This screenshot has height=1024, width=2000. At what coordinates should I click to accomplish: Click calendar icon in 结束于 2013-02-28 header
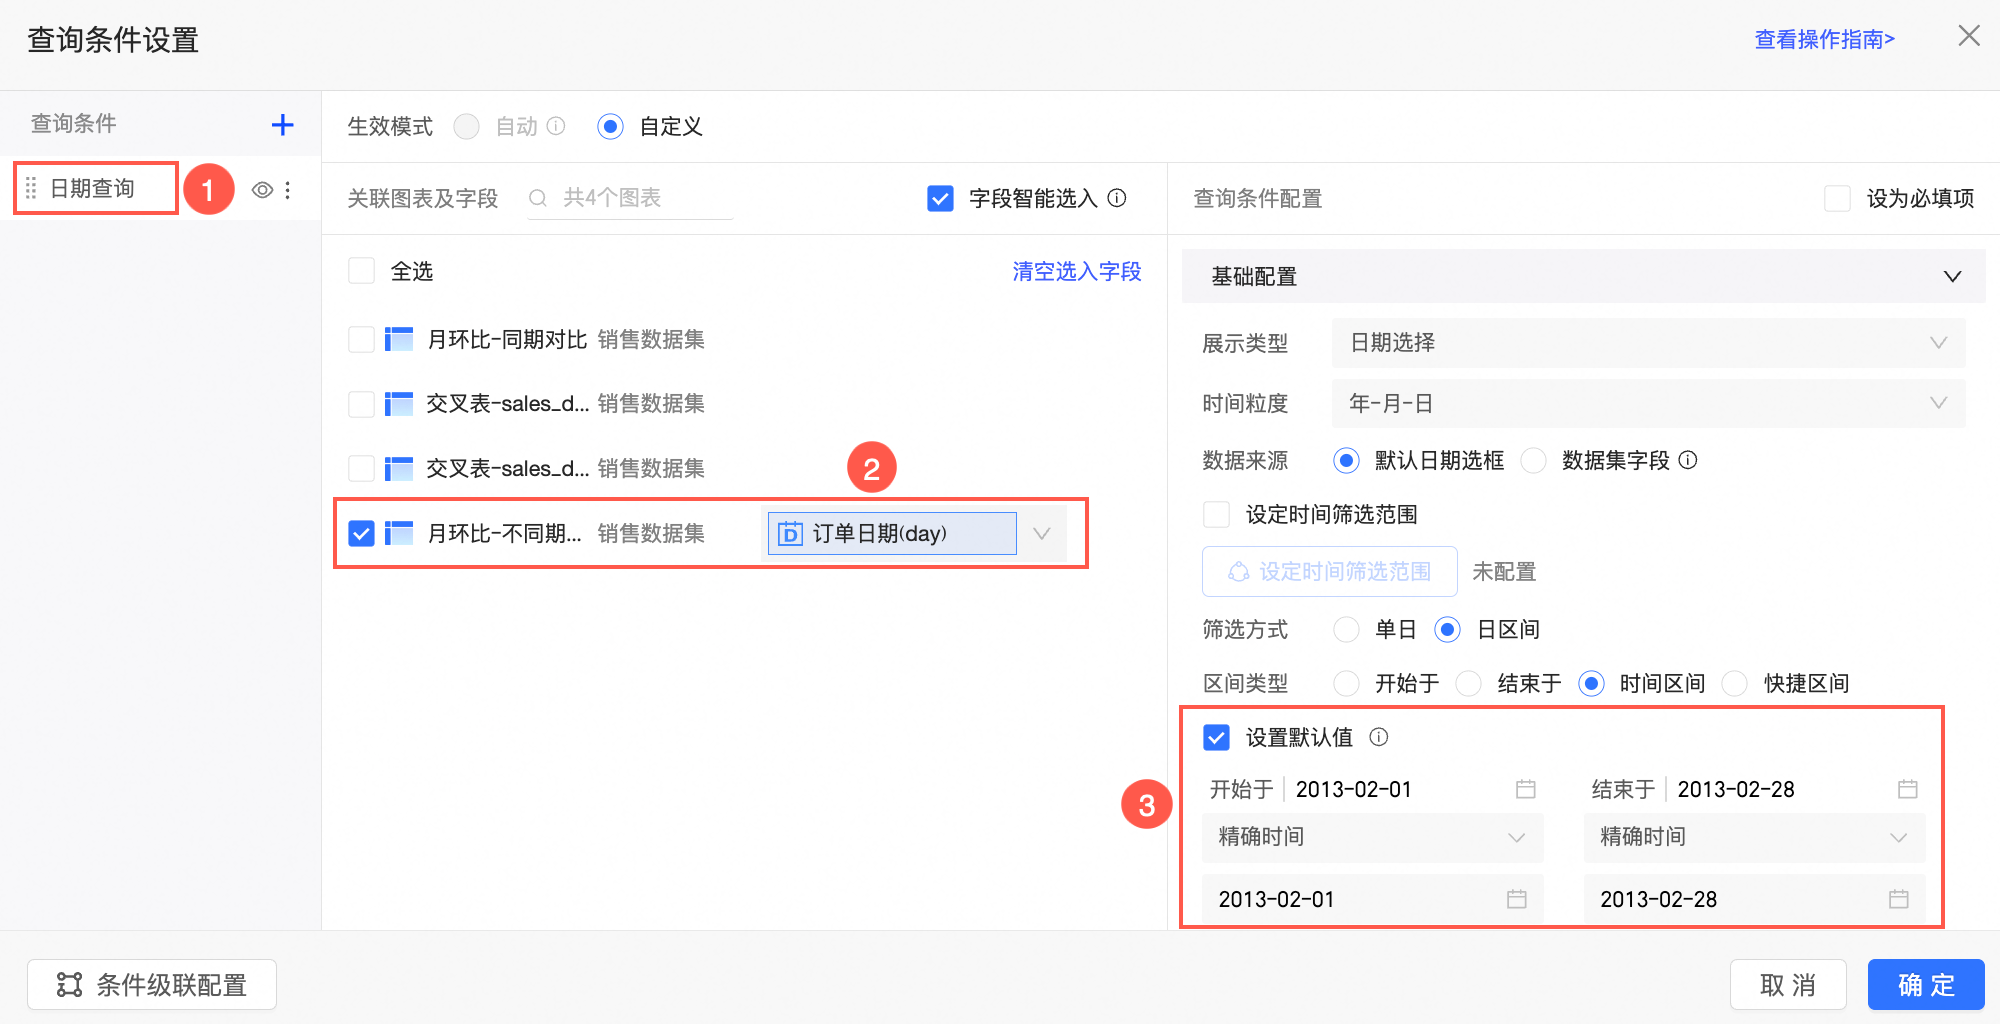click(1907, 789)
